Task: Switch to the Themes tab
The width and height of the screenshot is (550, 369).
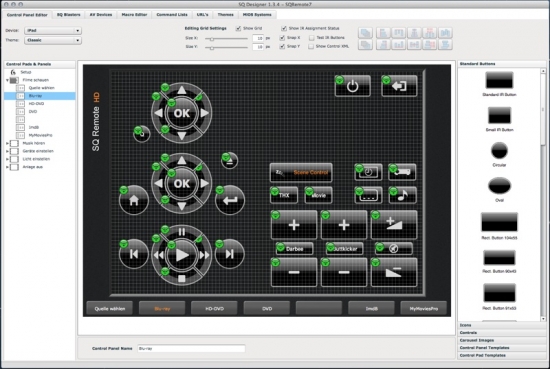Action: tap(225, 15)
